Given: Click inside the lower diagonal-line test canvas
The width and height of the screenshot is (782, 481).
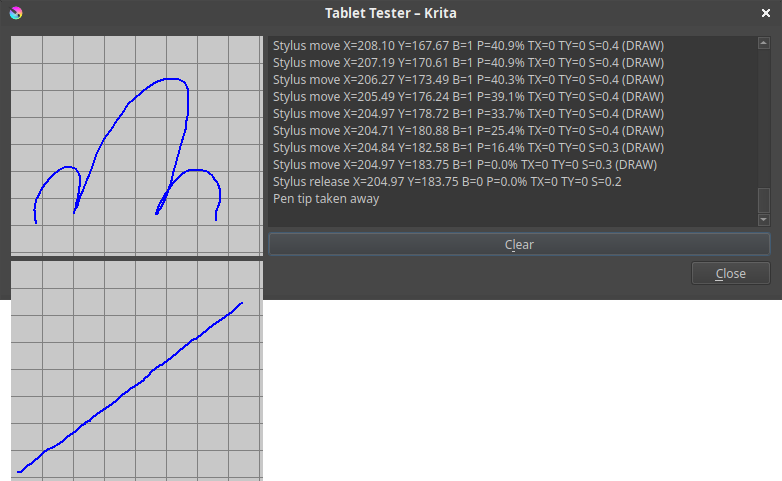Looking at the screenshot, I should 137,371.
